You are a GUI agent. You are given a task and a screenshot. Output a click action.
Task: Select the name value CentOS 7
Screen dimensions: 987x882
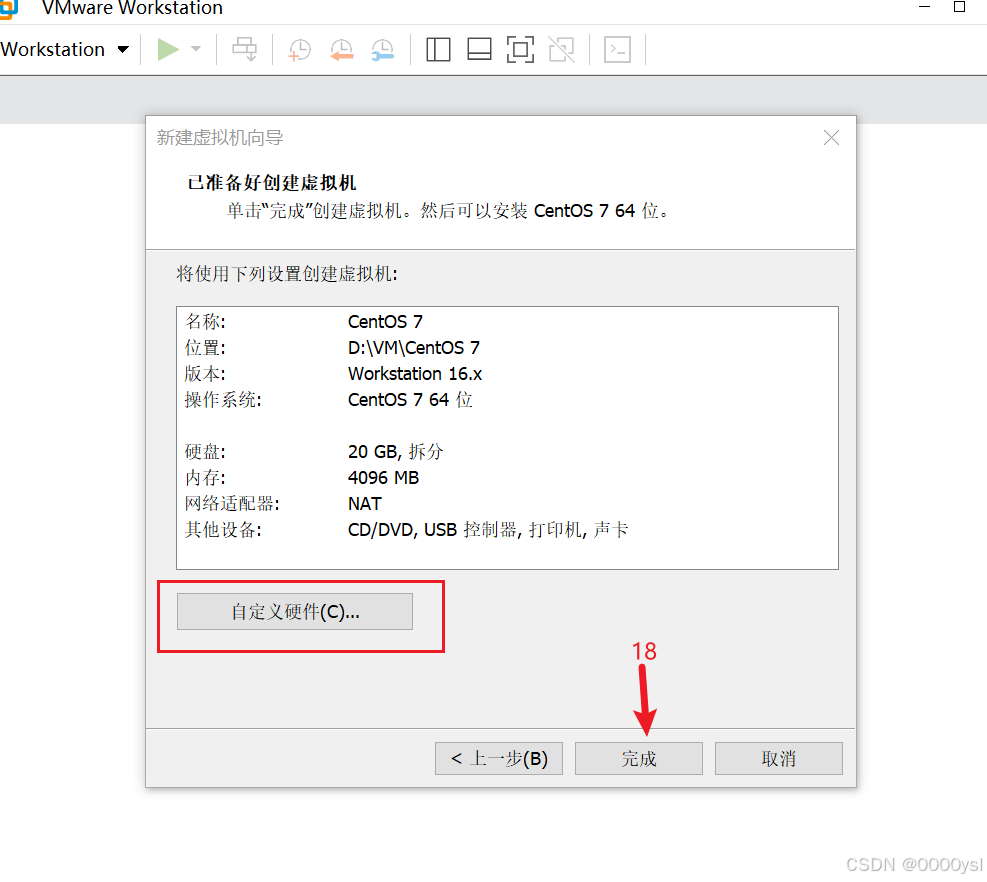coord(385,322)
